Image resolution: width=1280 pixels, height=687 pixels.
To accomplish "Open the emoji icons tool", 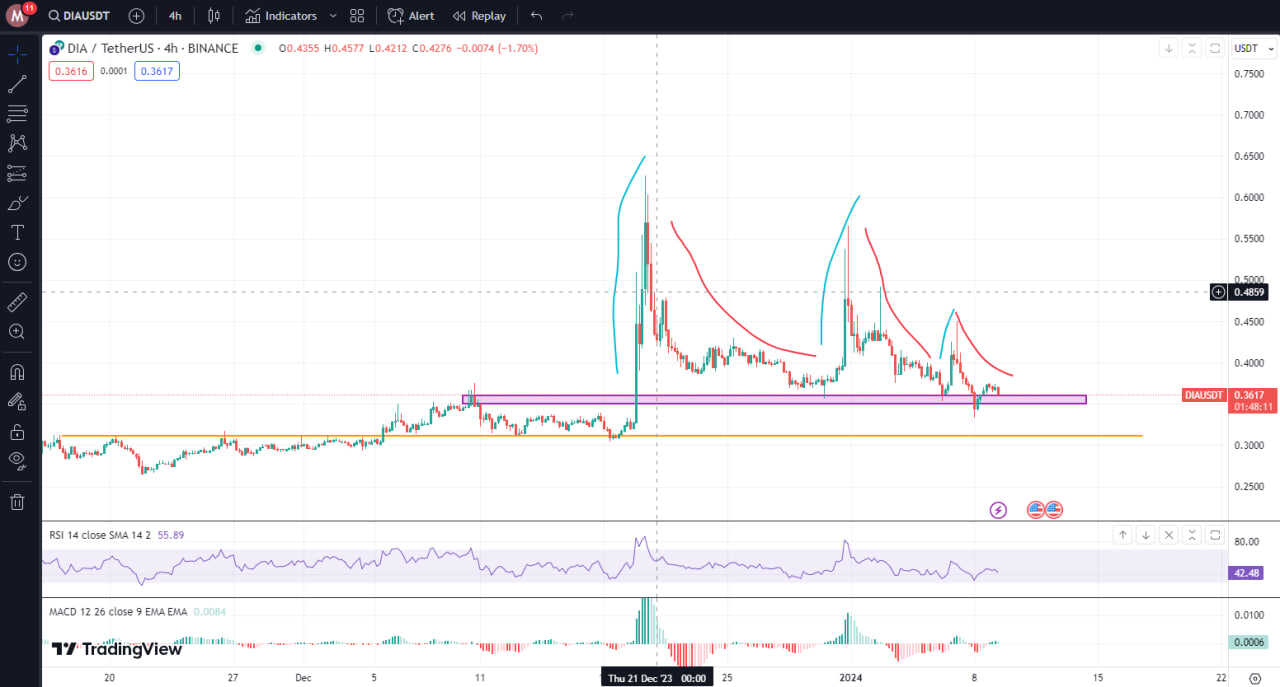I will pyautogui.click(x=17, y=262).
